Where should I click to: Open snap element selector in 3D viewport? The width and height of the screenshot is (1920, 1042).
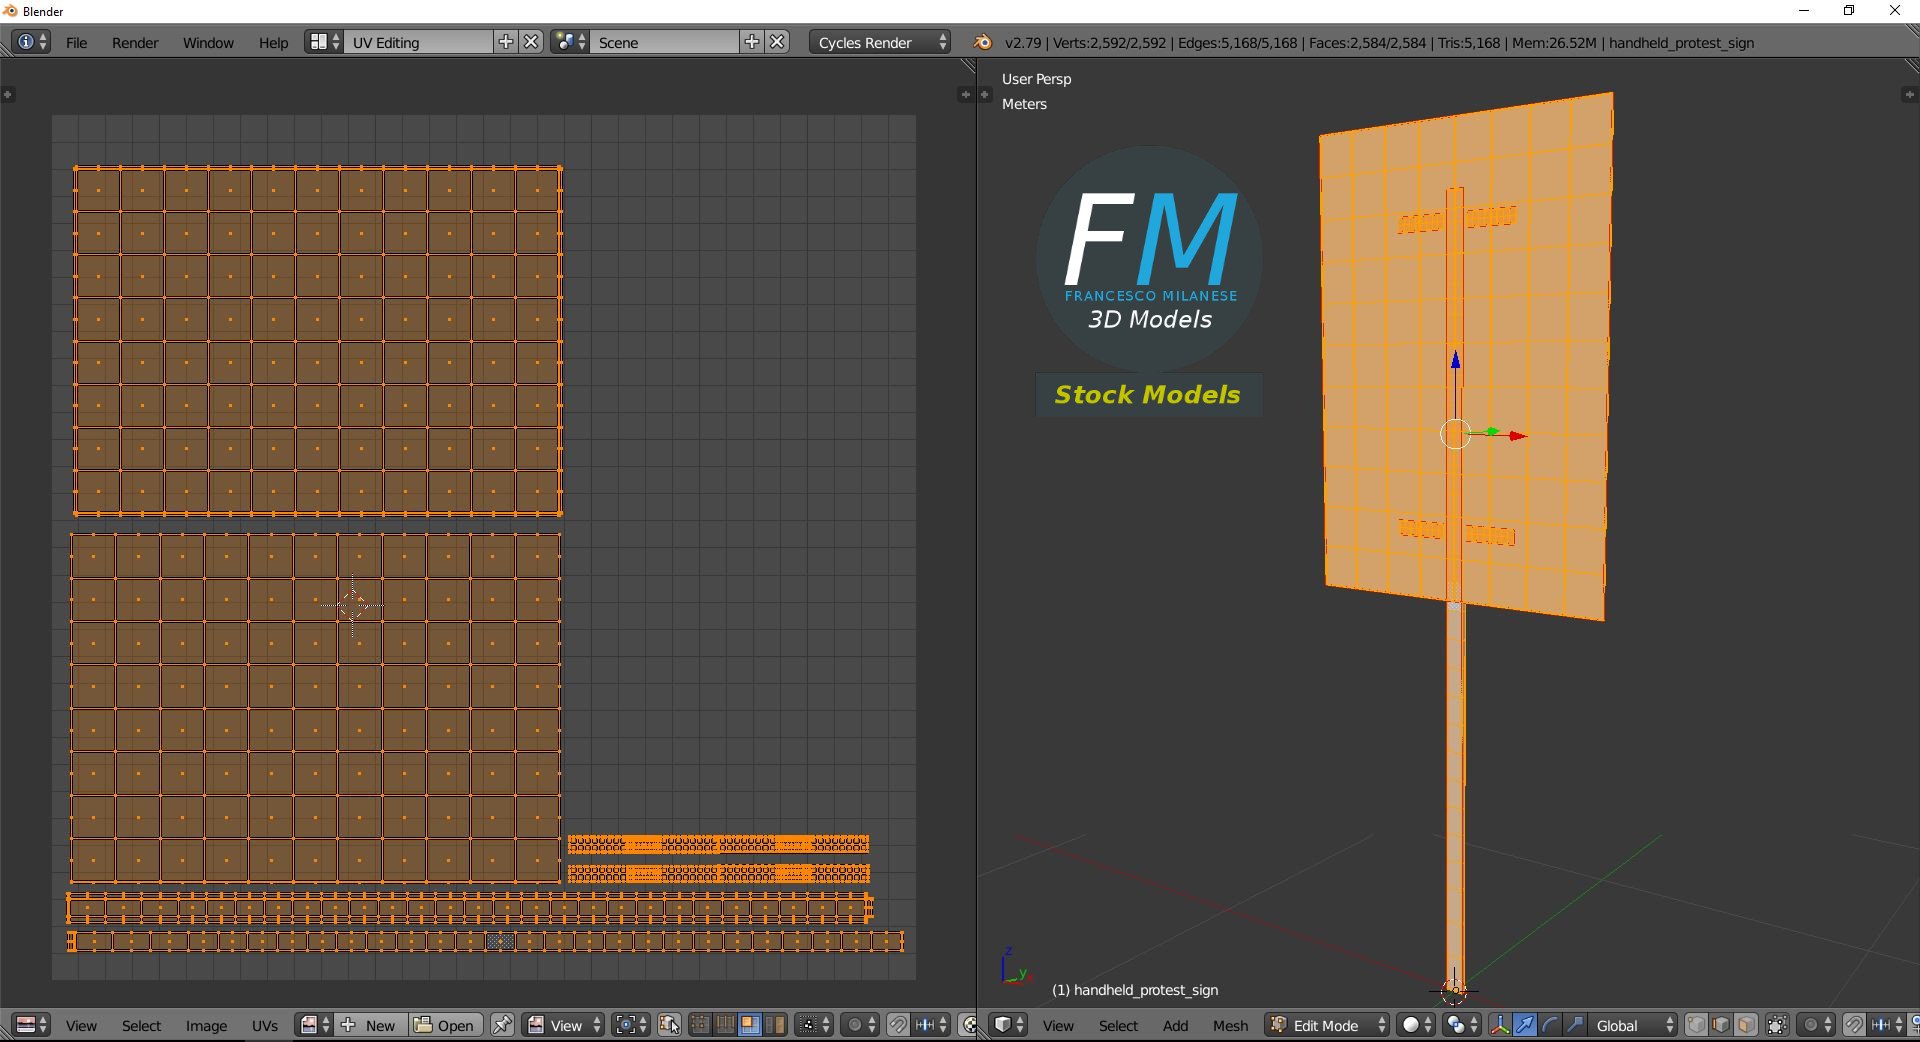pyautogui.click(x=1888, y=1025)
